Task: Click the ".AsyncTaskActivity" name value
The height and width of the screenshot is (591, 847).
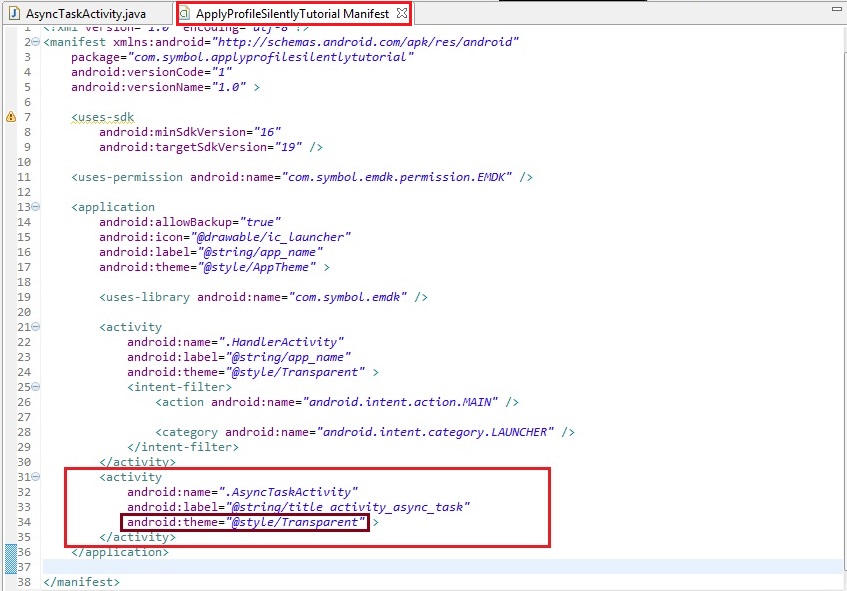Action: click(x=292, y=492)
